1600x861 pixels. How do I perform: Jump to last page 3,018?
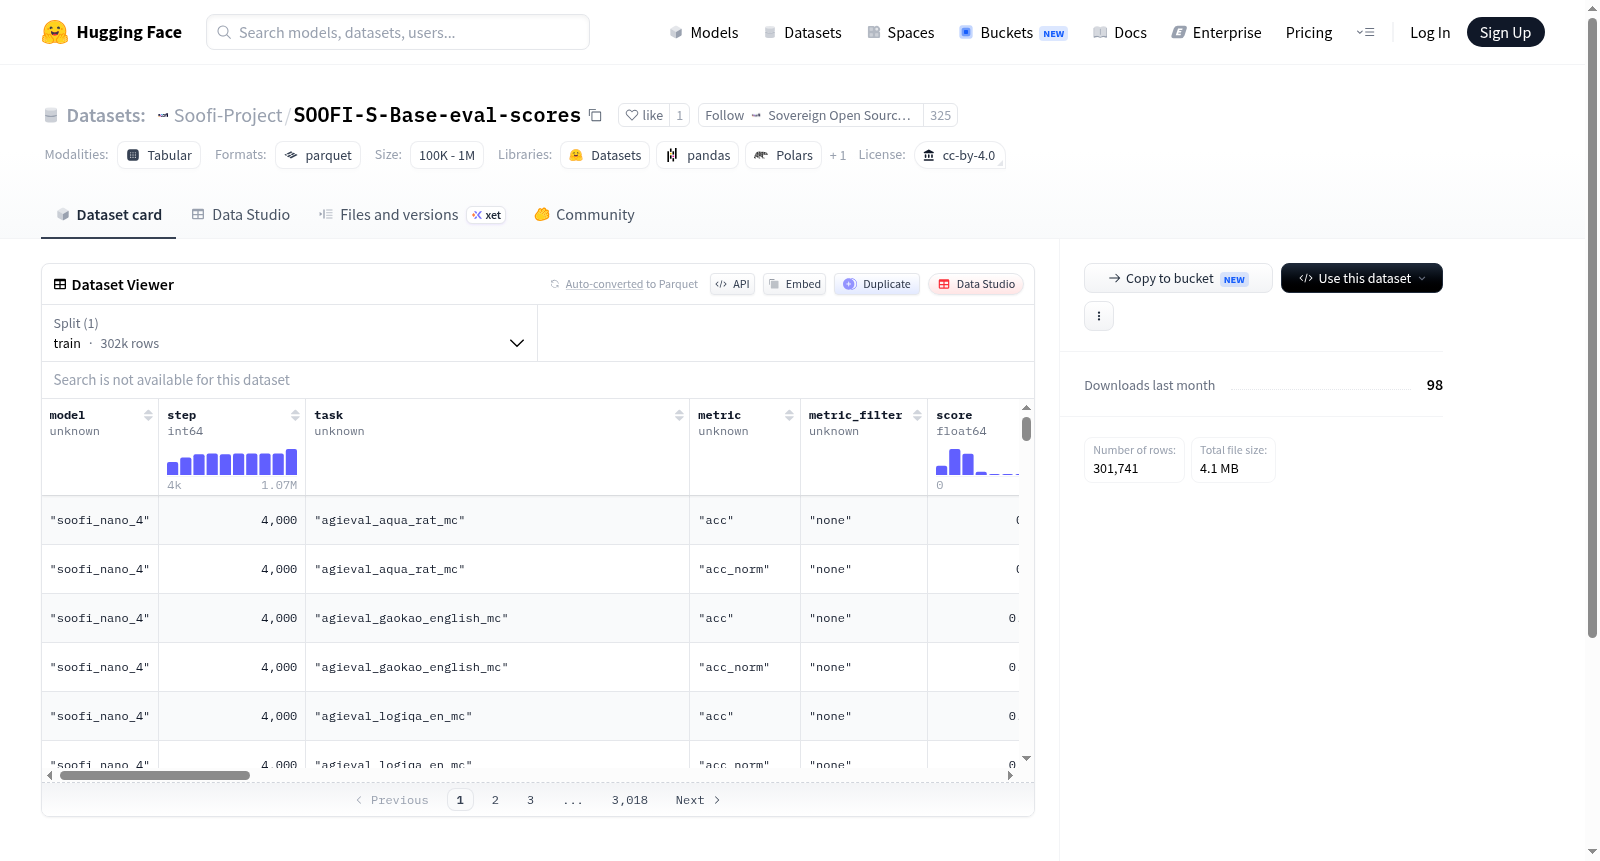click(x=630, y=800)
